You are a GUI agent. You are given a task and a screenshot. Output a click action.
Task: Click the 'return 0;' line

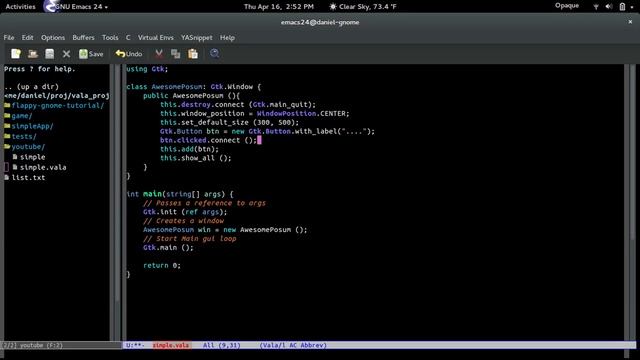coord(162,265)
